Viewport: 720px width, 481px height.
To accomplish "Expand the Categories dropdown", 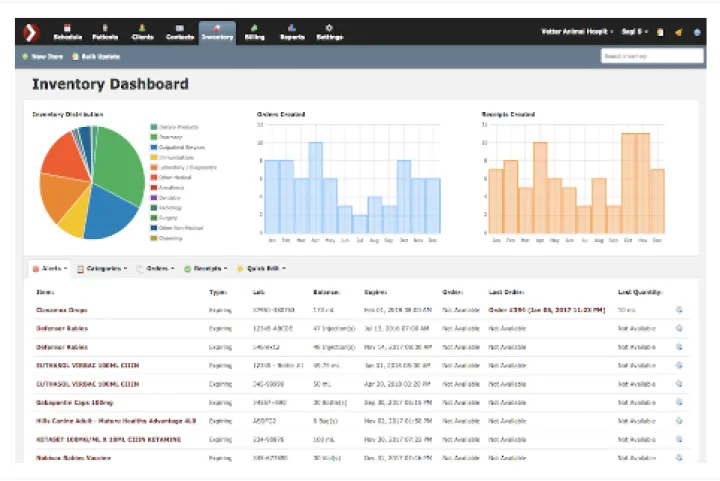I will (x=102, y=268).
